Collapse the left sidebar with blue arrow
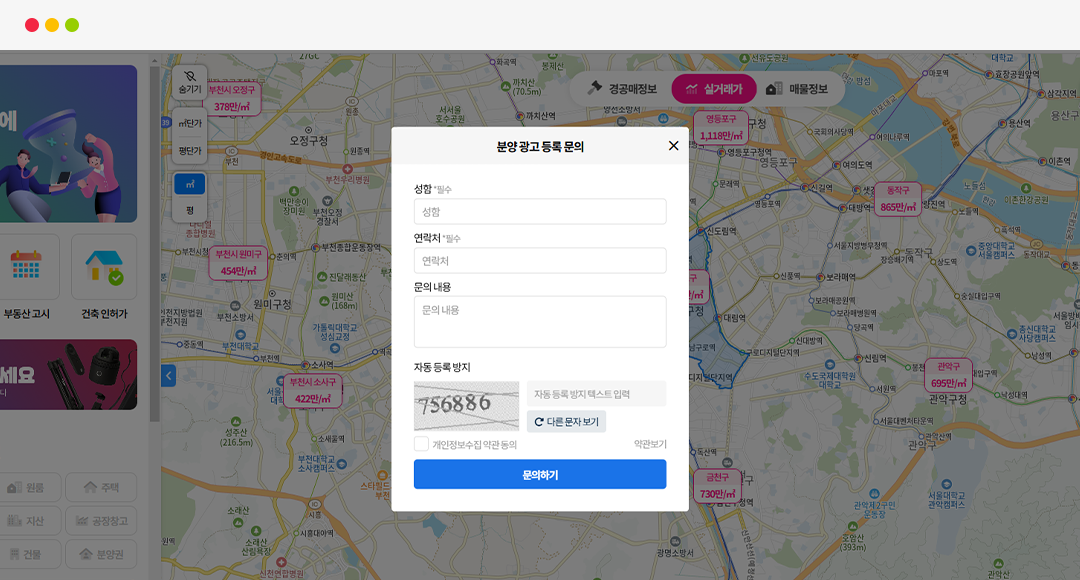Image resolution: width=1080 pixels, height=580 pixels. click(168, 376)
